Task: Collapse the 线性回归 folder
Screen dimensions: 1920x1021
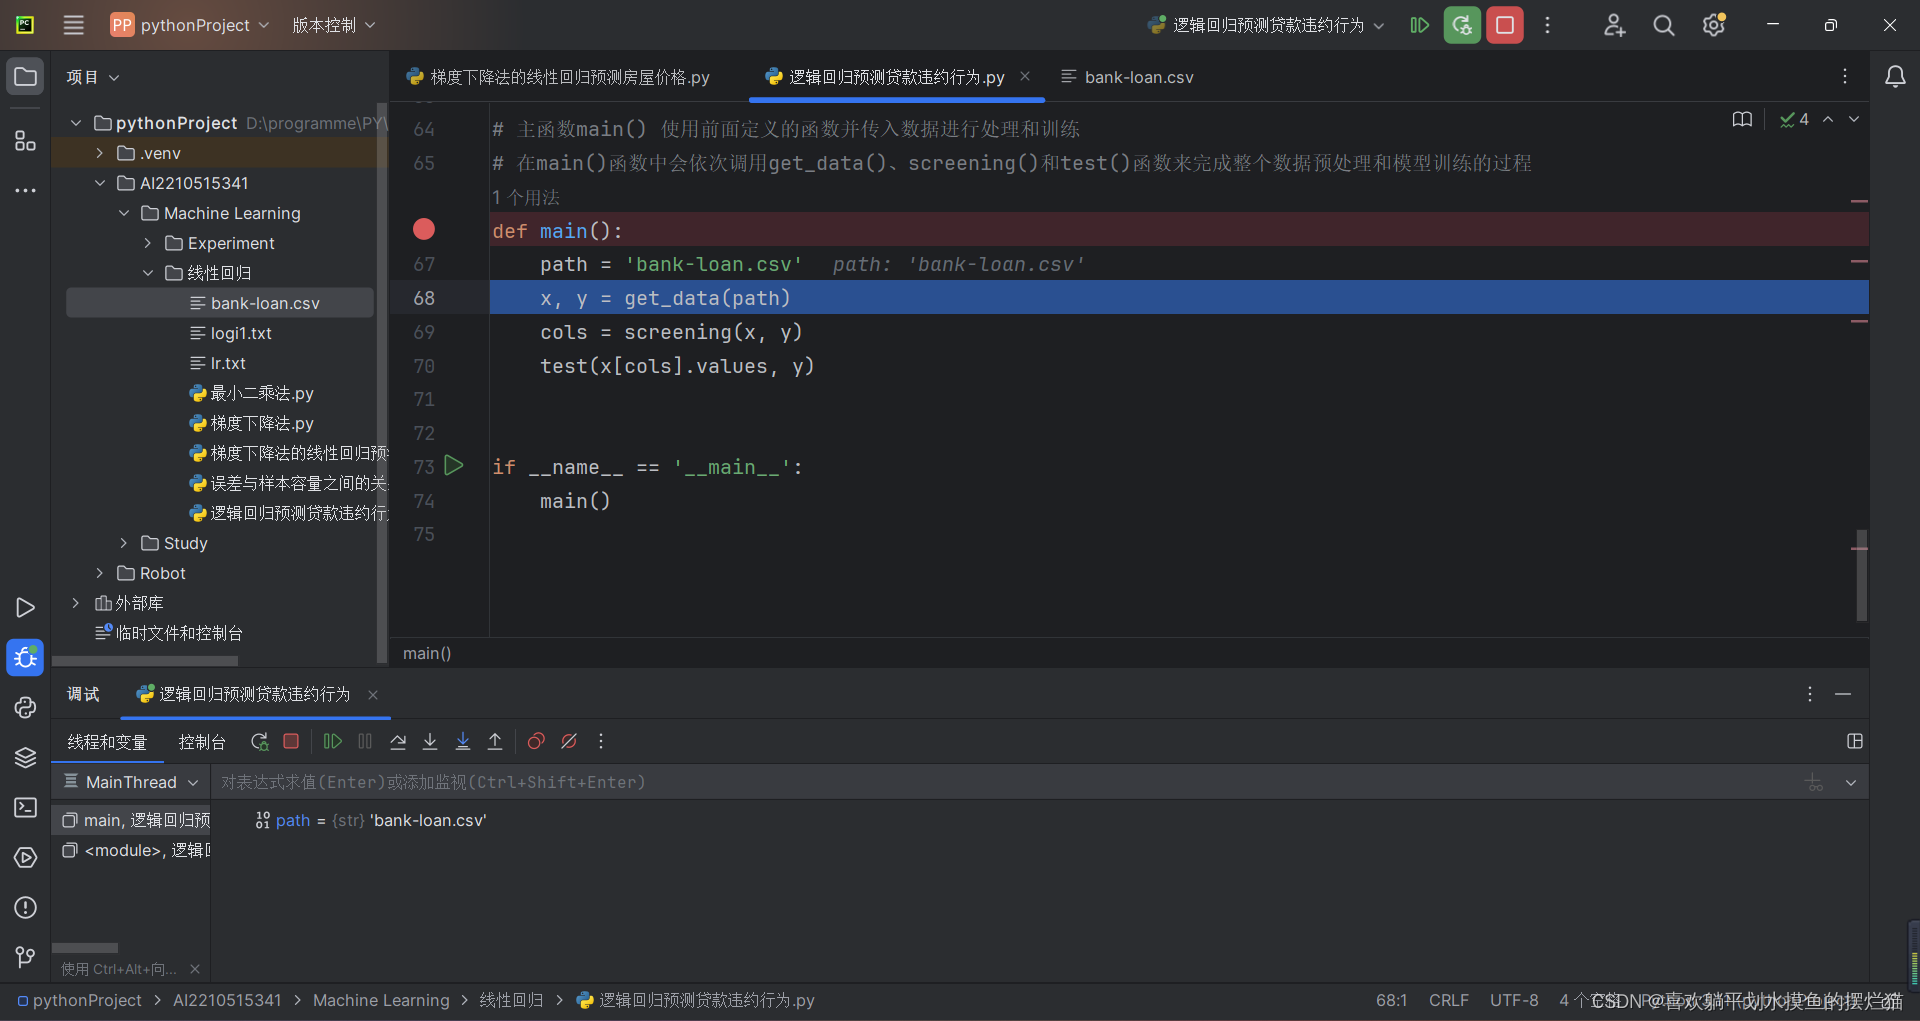Action: click(x=148, y=273)
